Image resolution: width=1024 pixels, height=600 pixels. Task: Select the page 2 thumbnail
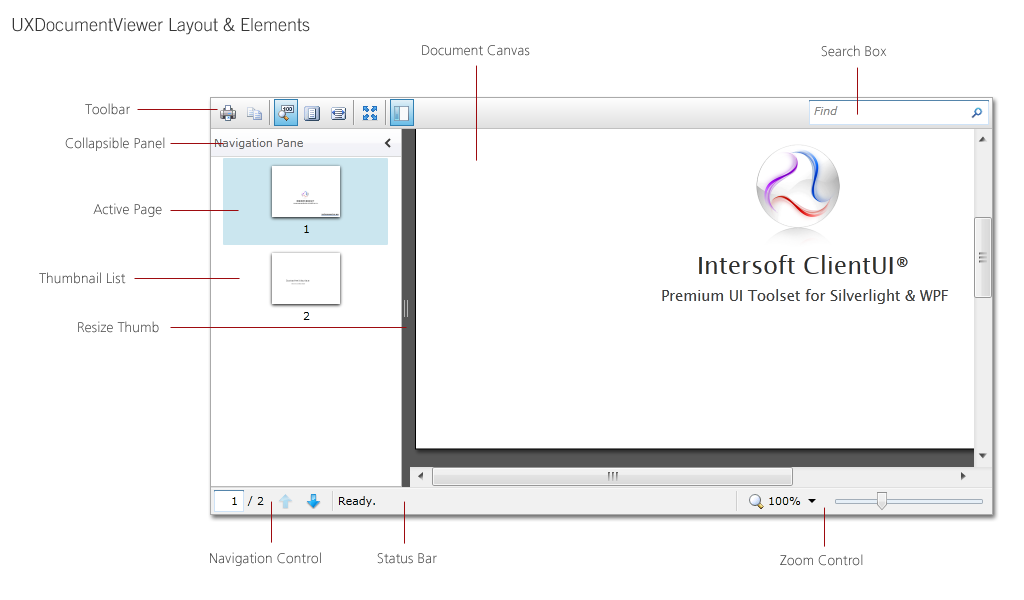pyautogui.click(x=306, y=279)
